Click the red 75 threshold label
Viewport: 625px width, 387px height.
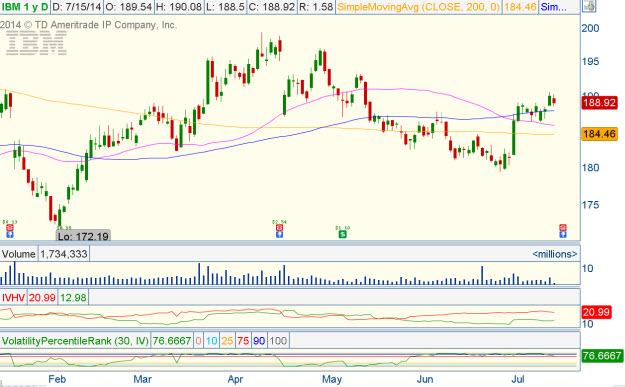click(243, 341)
